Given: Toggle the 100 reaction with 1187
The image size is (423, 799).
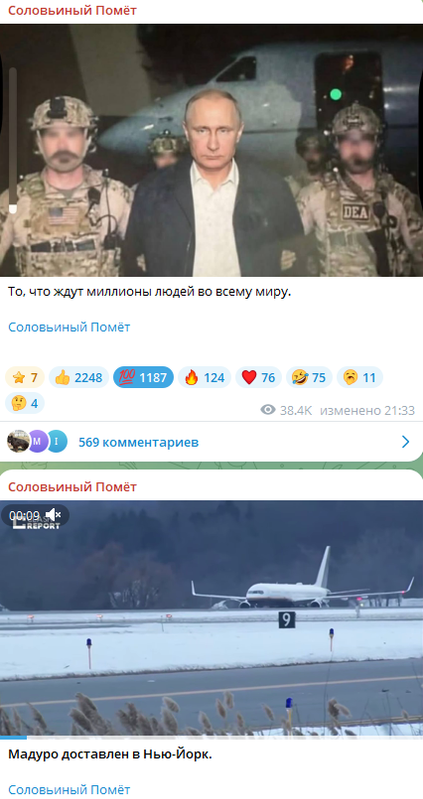Looking at the screenshot, I should pyautogui.click(x=143, y=378).
